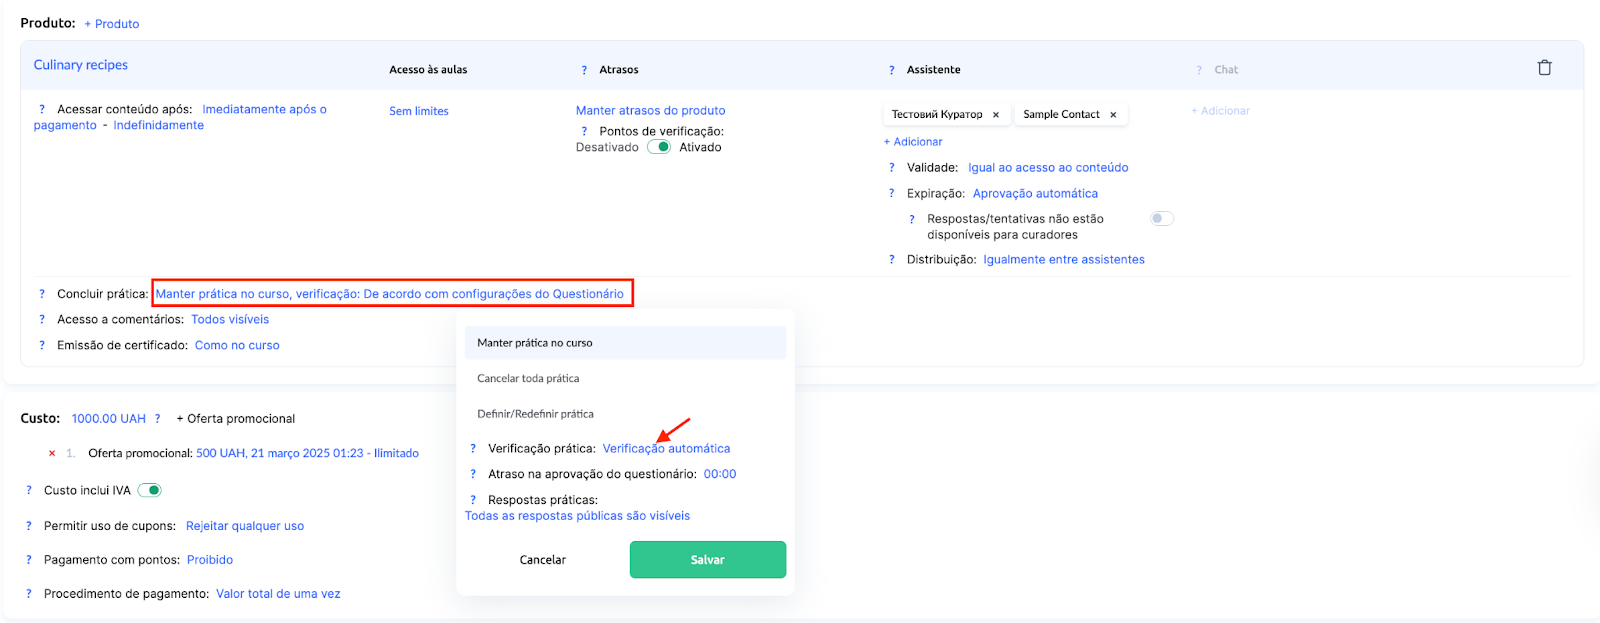
Task: Click Cancelar in the practice popup
Action: [542, 560]
